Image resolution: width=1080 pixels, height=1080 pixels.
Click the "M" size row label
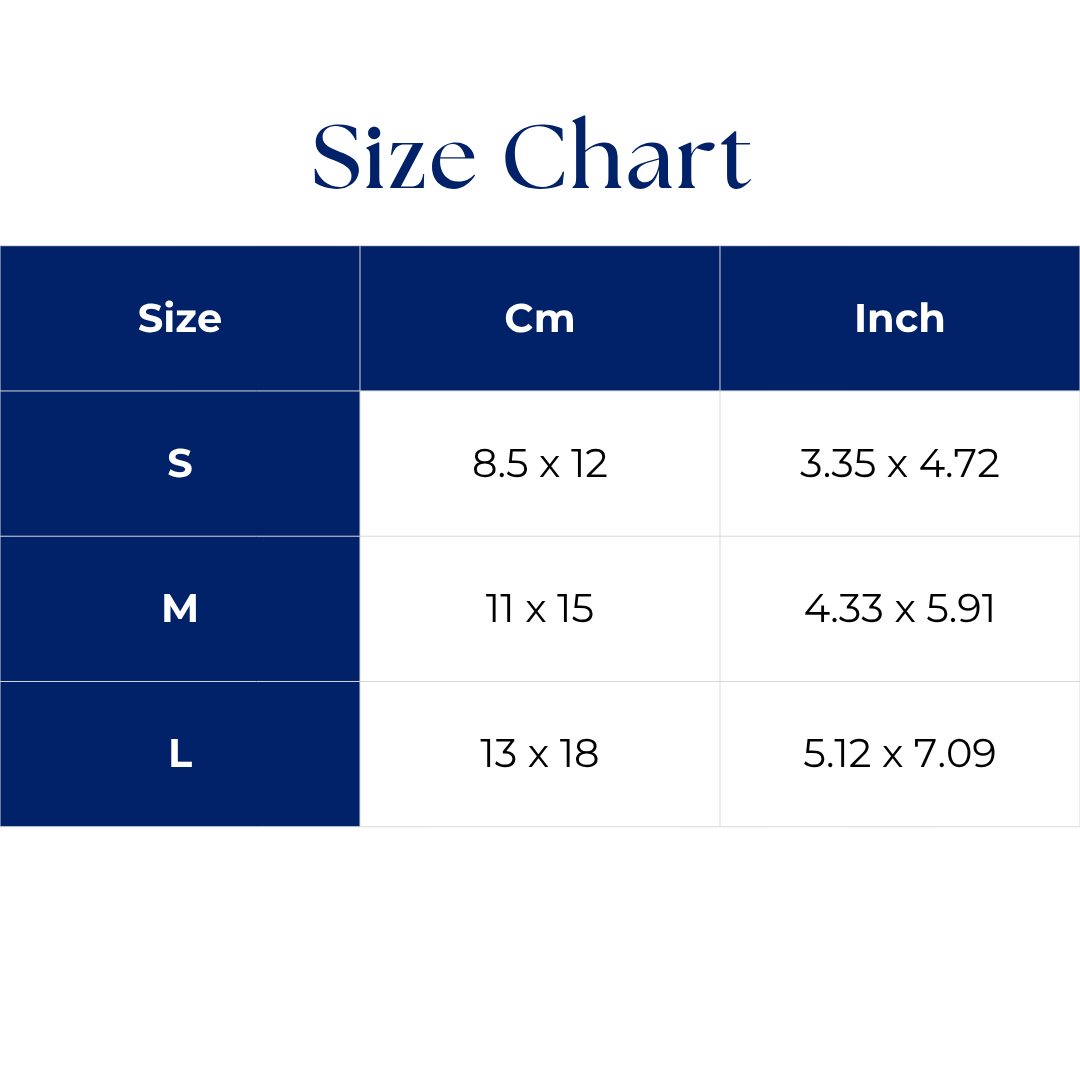coord(180,609)
